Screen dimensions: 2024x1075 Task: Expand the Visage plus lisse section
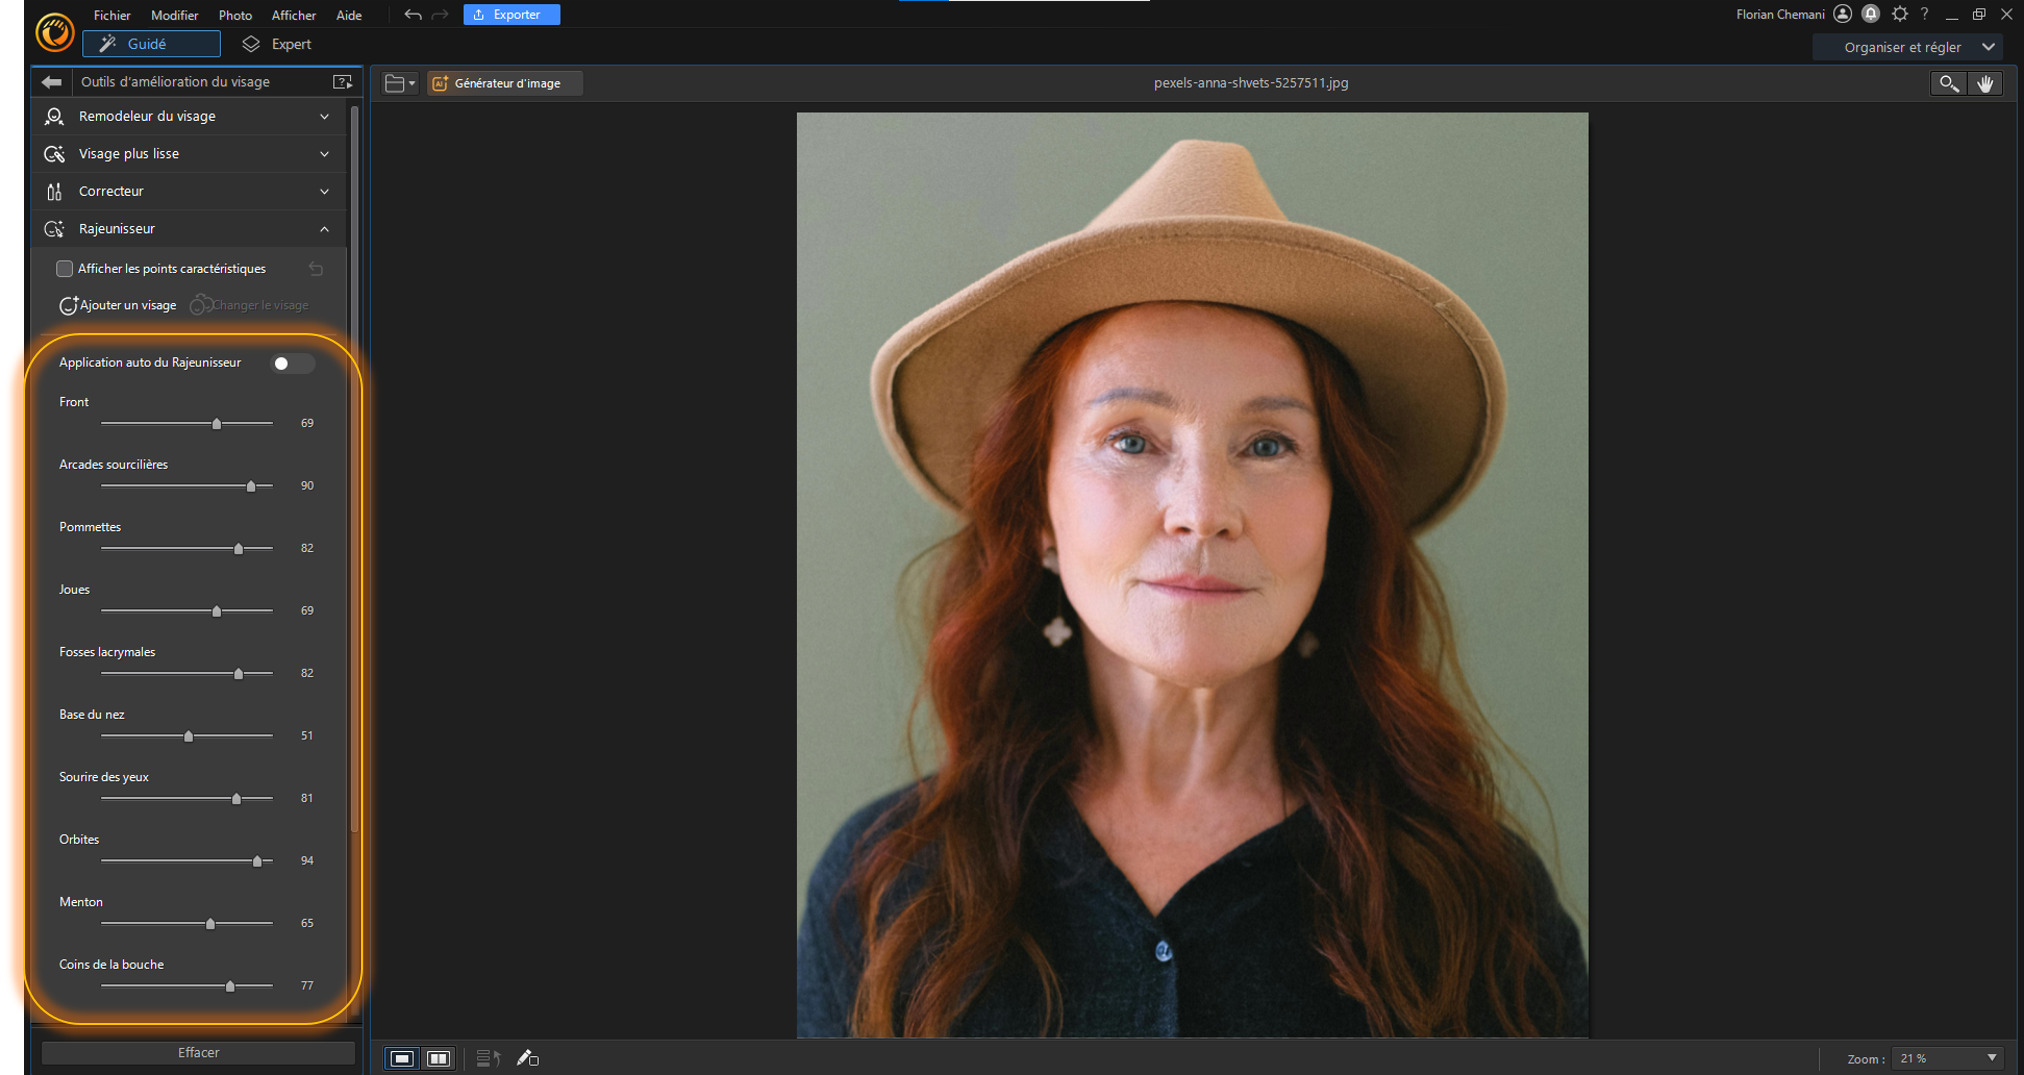(324, 154)
